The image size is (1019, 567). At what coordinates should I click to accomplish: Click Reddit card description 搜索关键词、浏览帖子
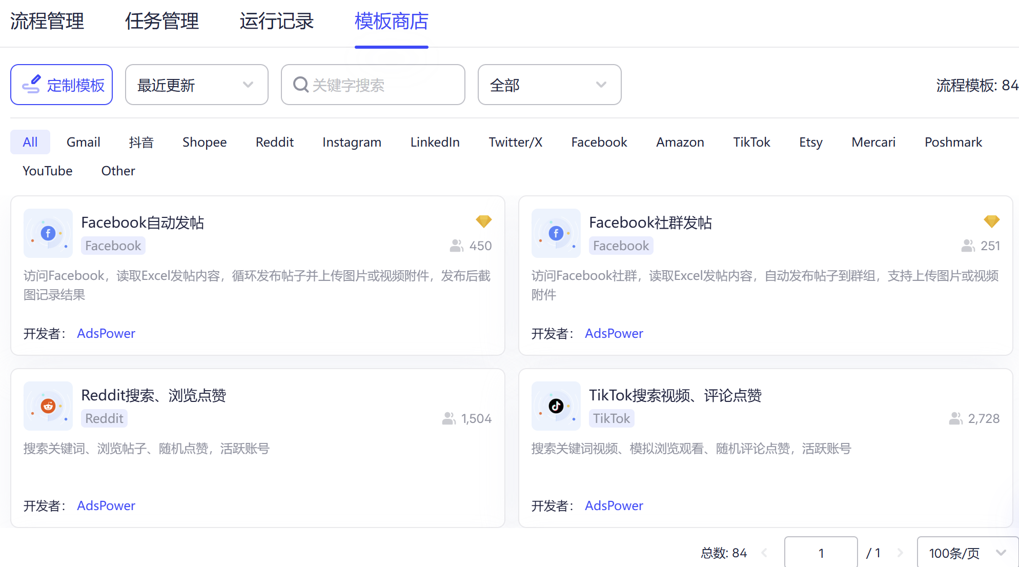[146, 449]
